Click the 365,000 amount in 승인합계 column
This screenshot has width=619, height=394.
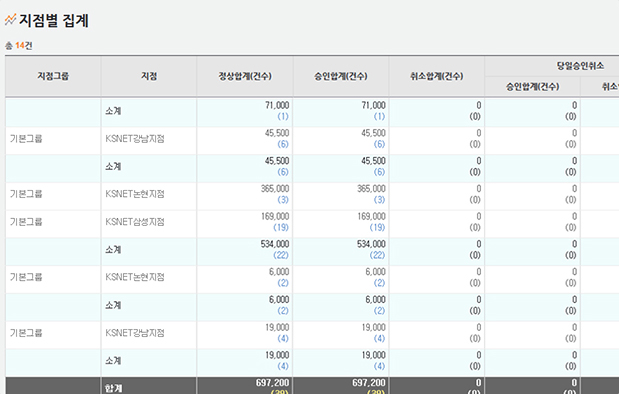pos(371,189)
